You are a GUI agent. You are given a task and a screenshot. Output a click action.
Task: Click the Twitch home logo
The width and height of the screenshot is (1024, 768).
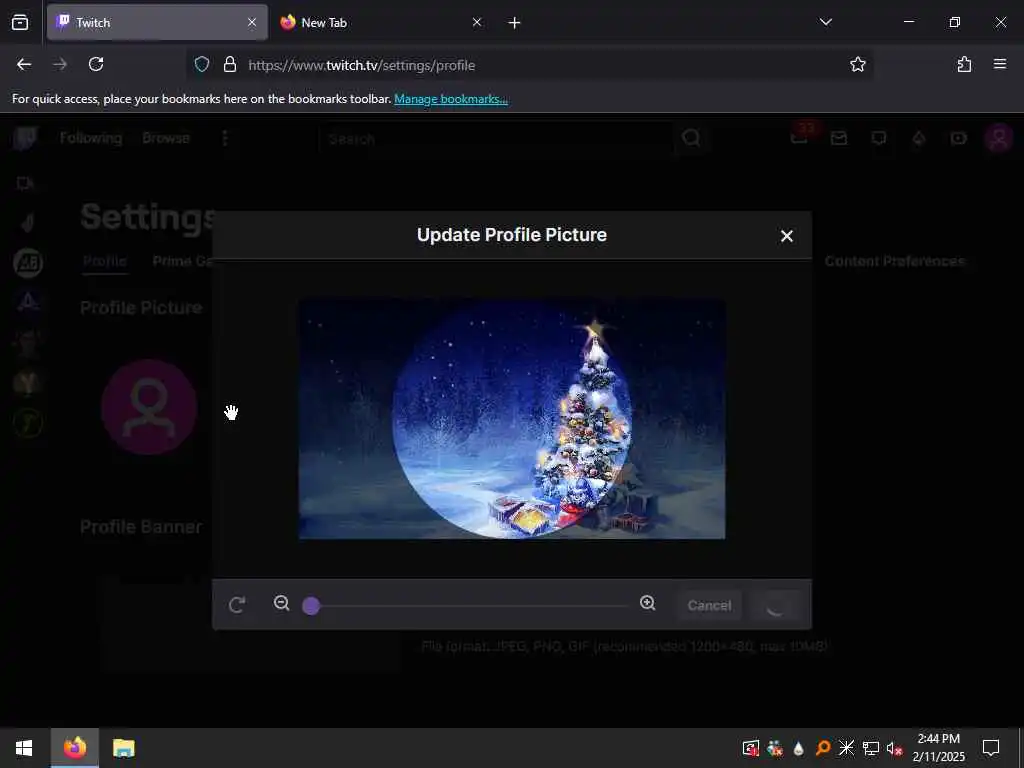tap(25, 138)
